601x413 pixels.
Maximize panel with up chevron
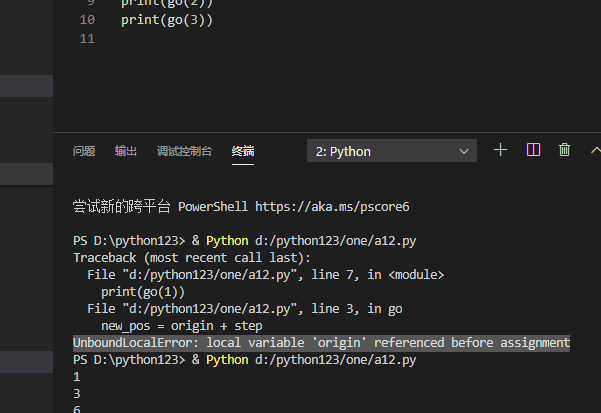595,150
